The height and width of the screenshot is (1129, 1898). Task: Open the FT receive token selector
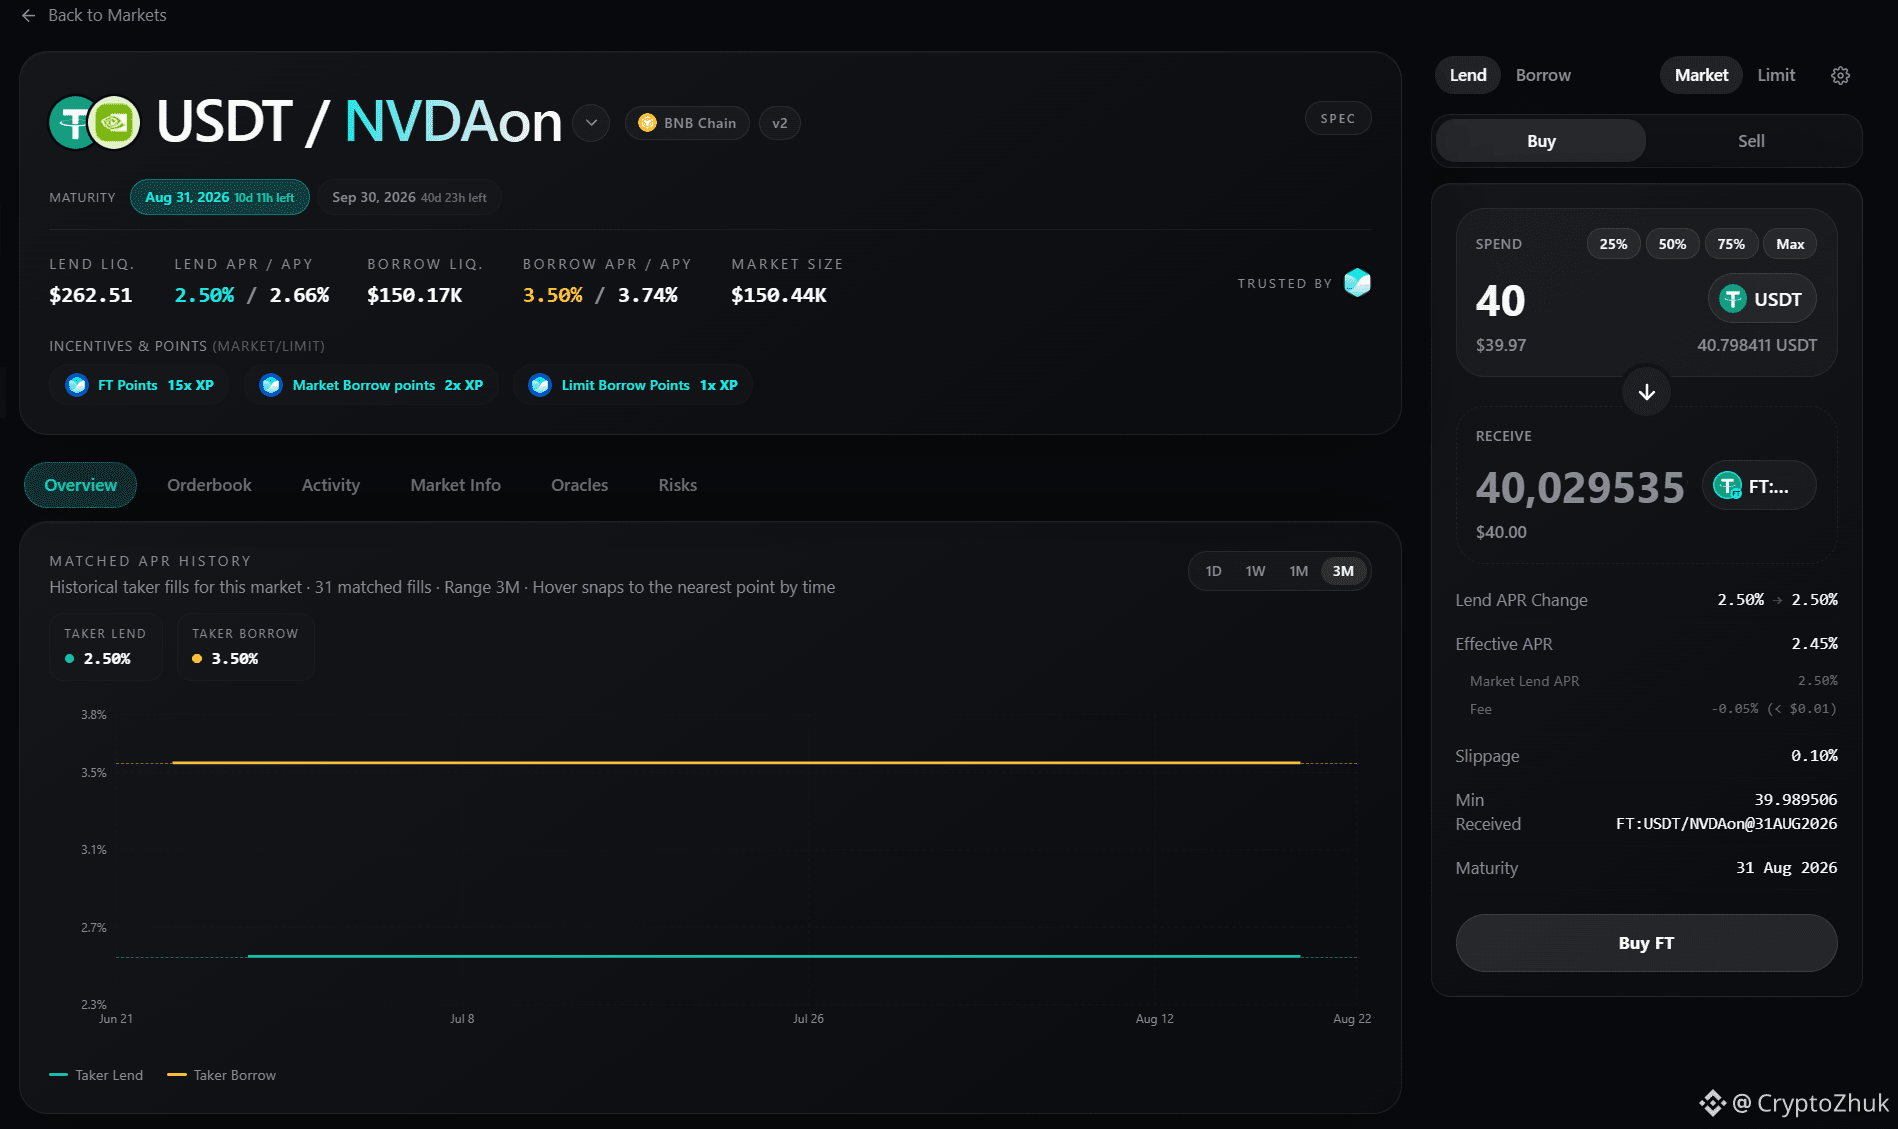(x=1759, y=486)
